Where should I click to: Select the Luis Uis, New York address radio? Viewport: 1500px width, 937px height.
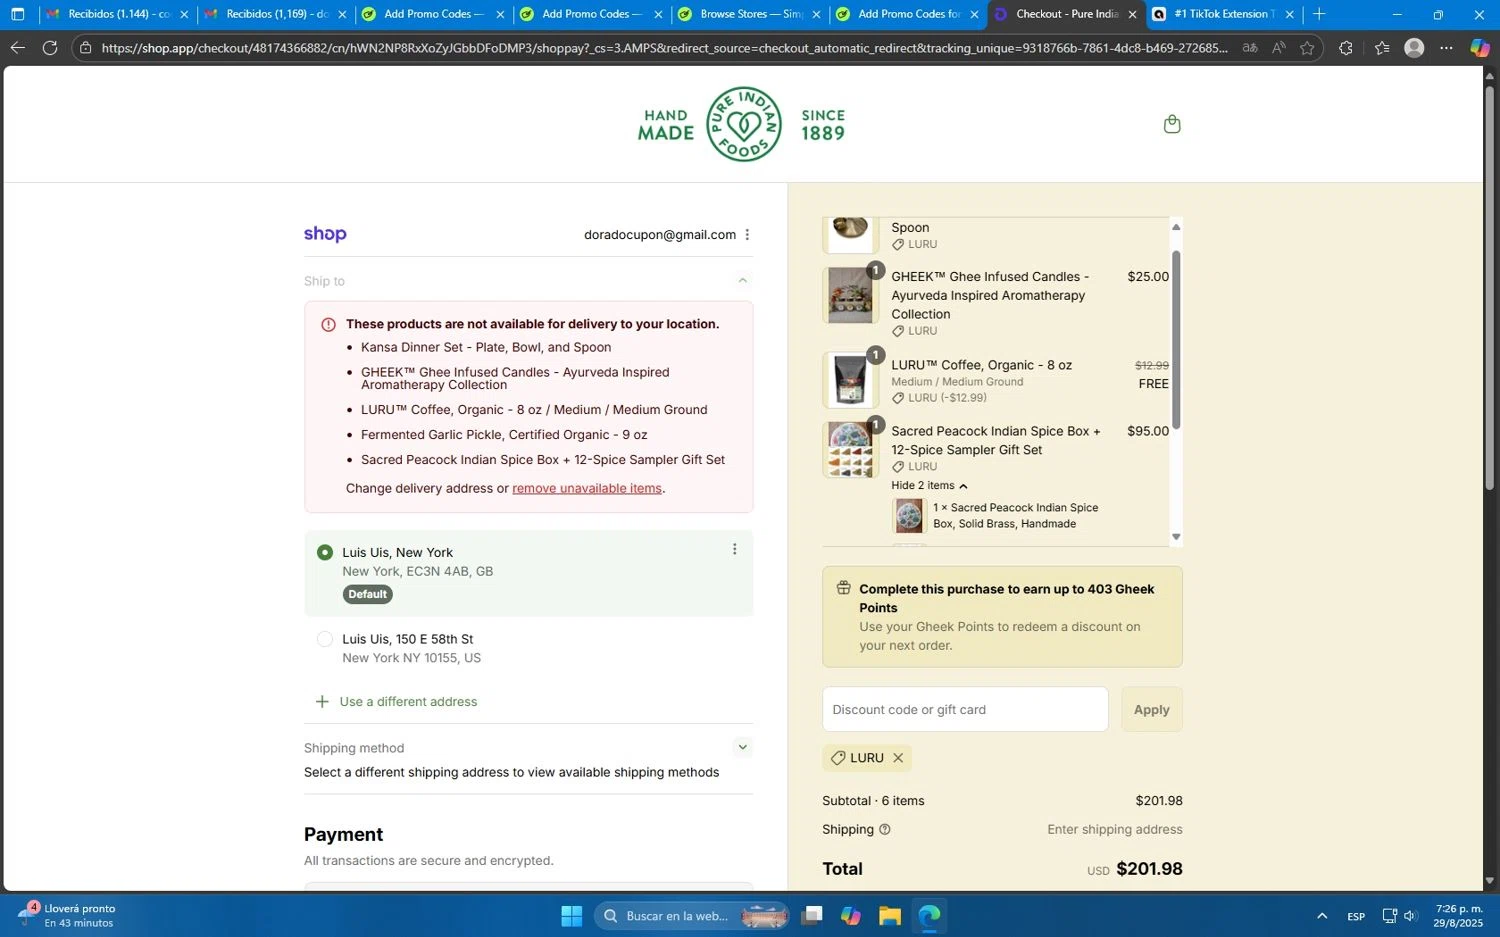tap(325, 552)
